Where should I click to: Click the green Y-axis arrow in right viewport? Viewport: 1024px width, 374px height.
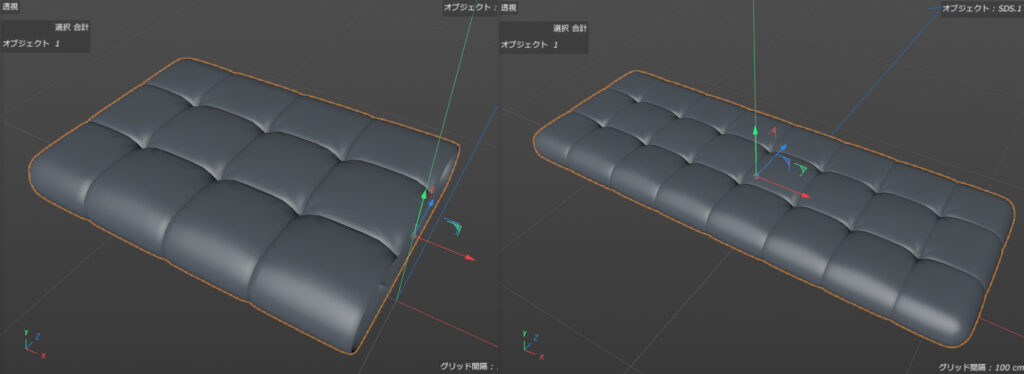(x=756, y=131)
